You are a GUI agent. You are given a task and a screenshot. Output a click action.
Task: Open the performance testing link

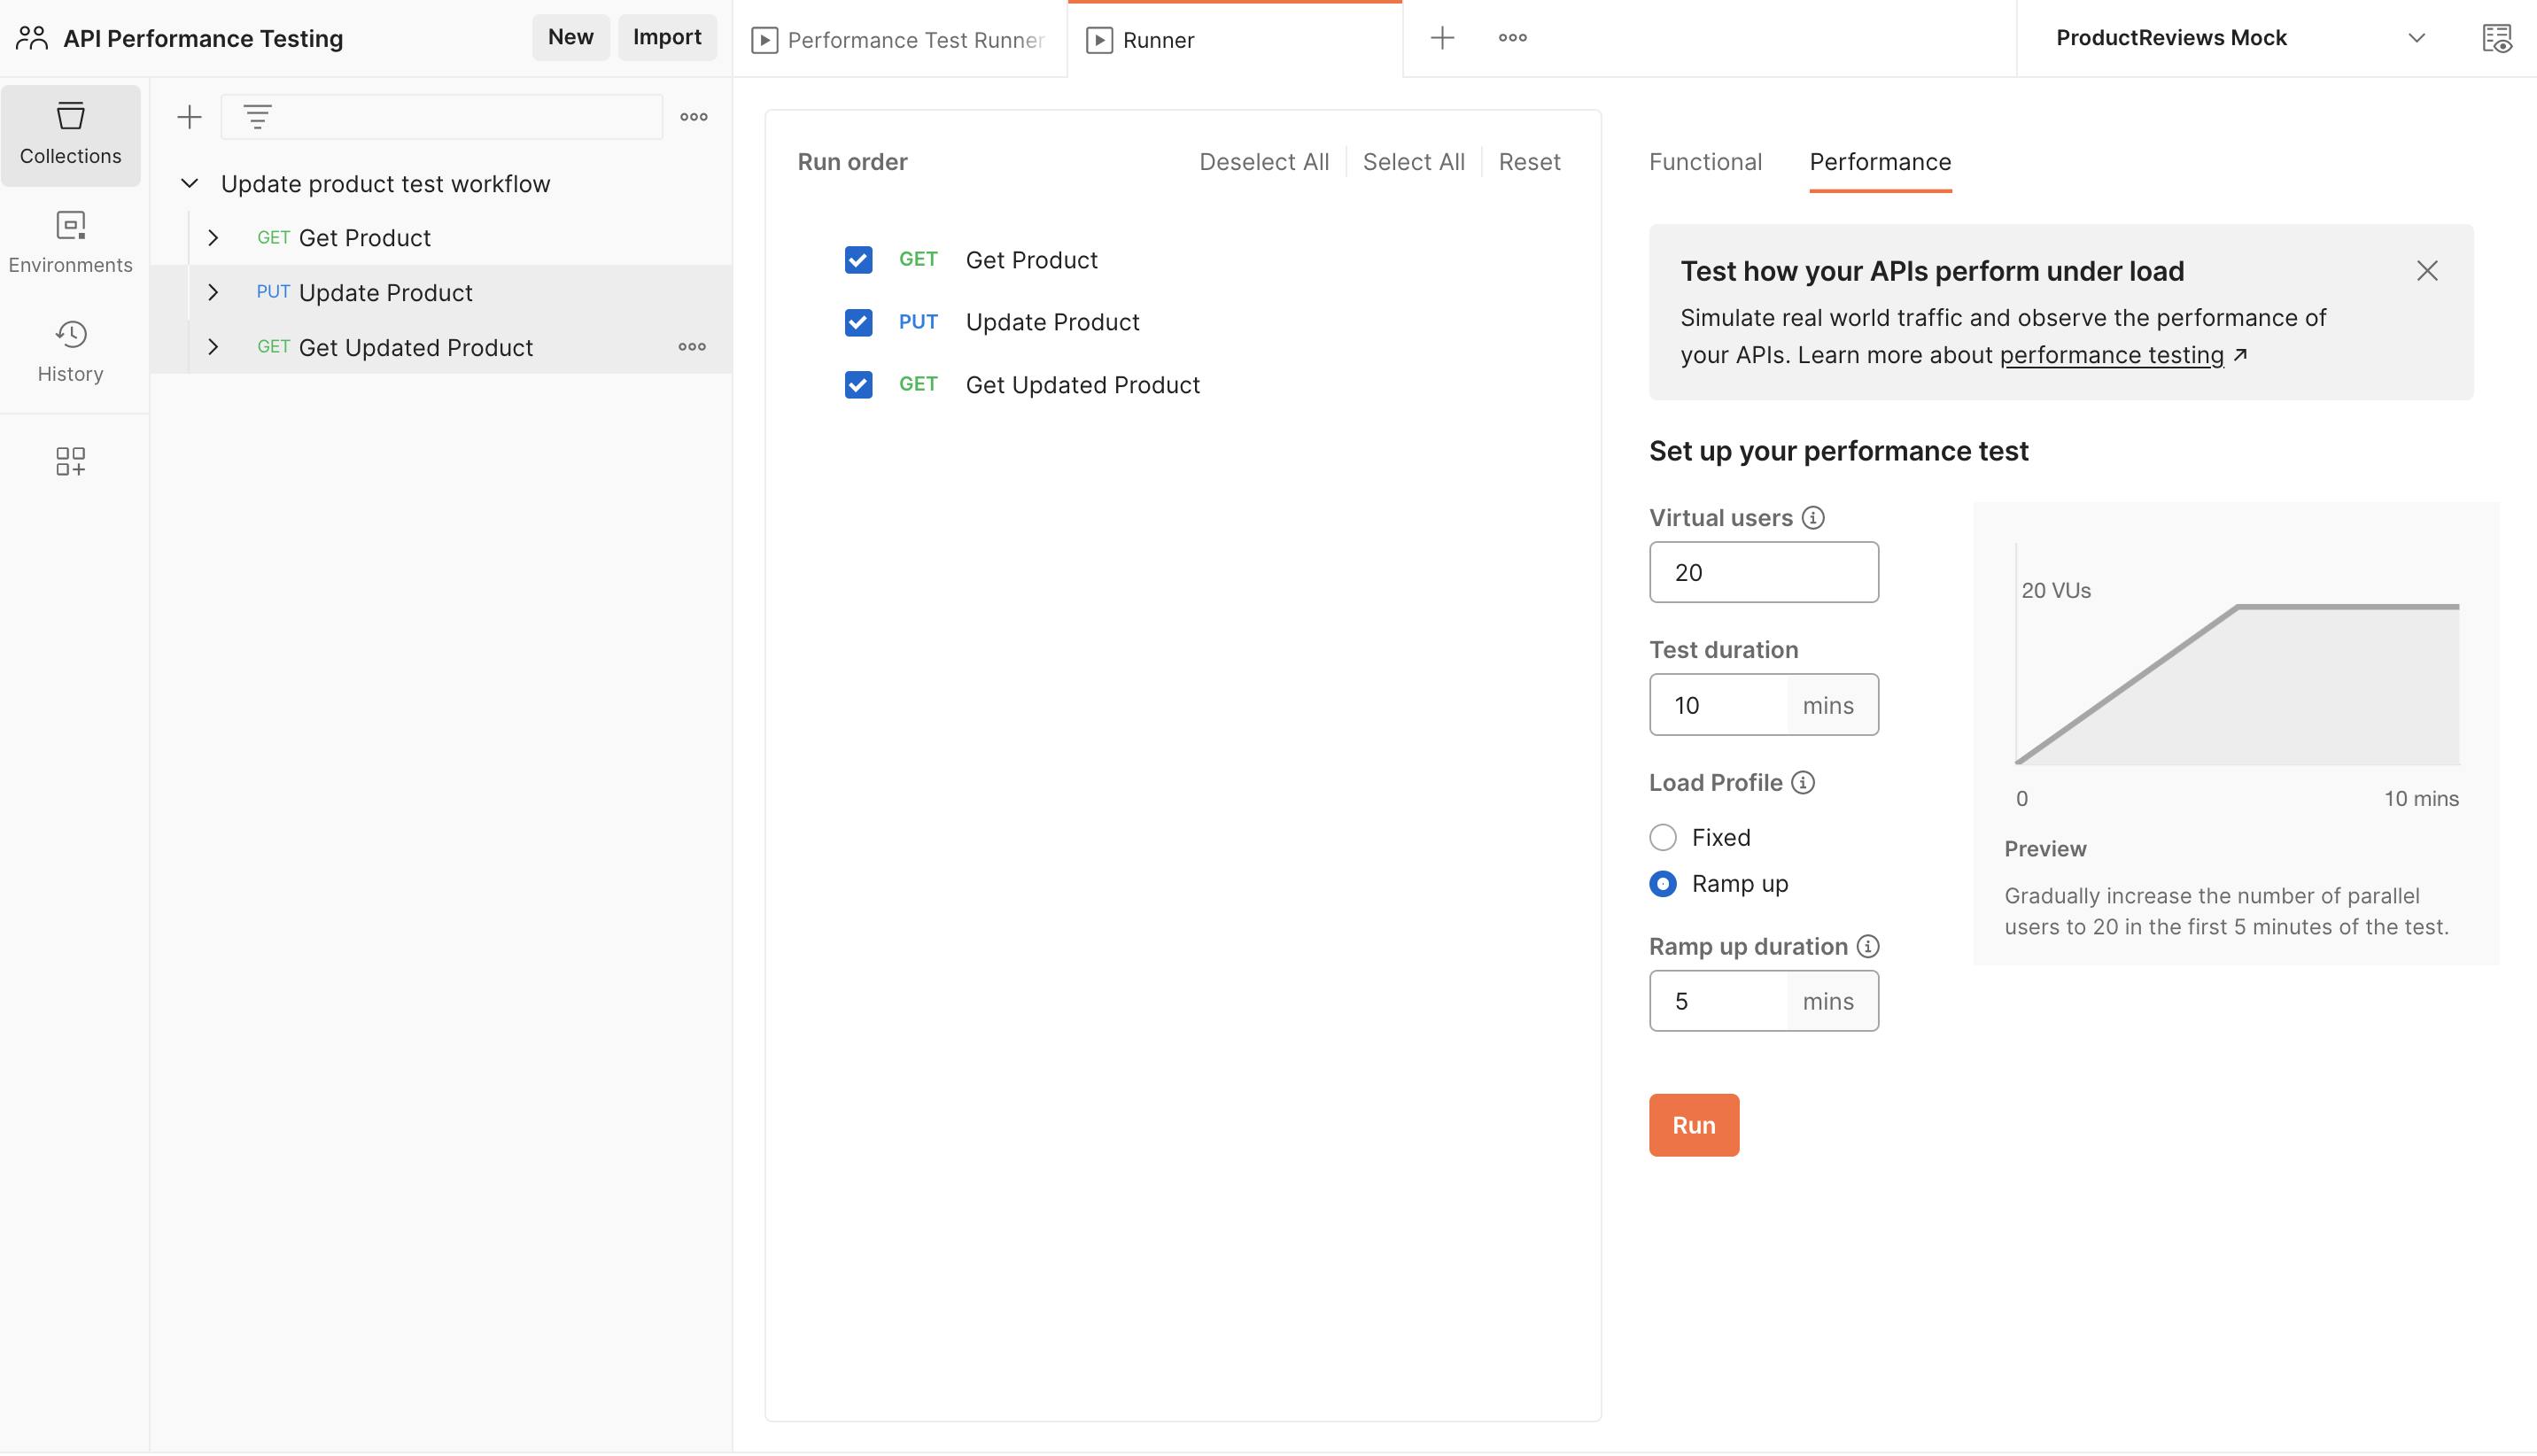(2111, 355)
